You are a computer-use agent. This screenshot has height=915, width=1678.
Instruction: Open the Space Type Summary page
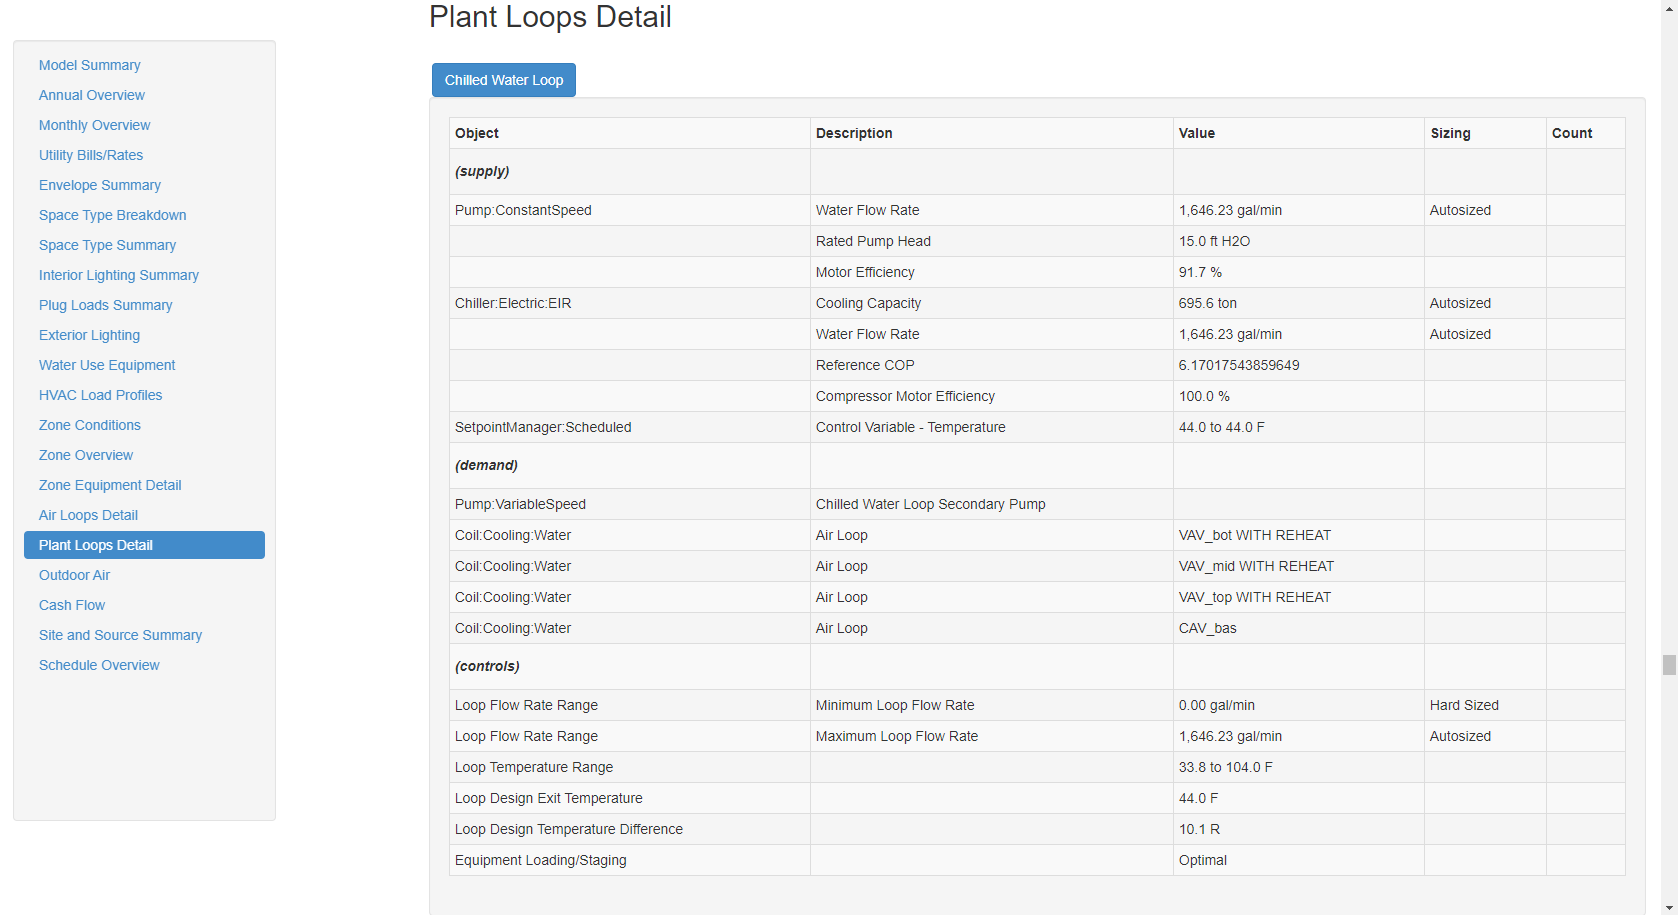pyautogui.click(x=107, y=245)
